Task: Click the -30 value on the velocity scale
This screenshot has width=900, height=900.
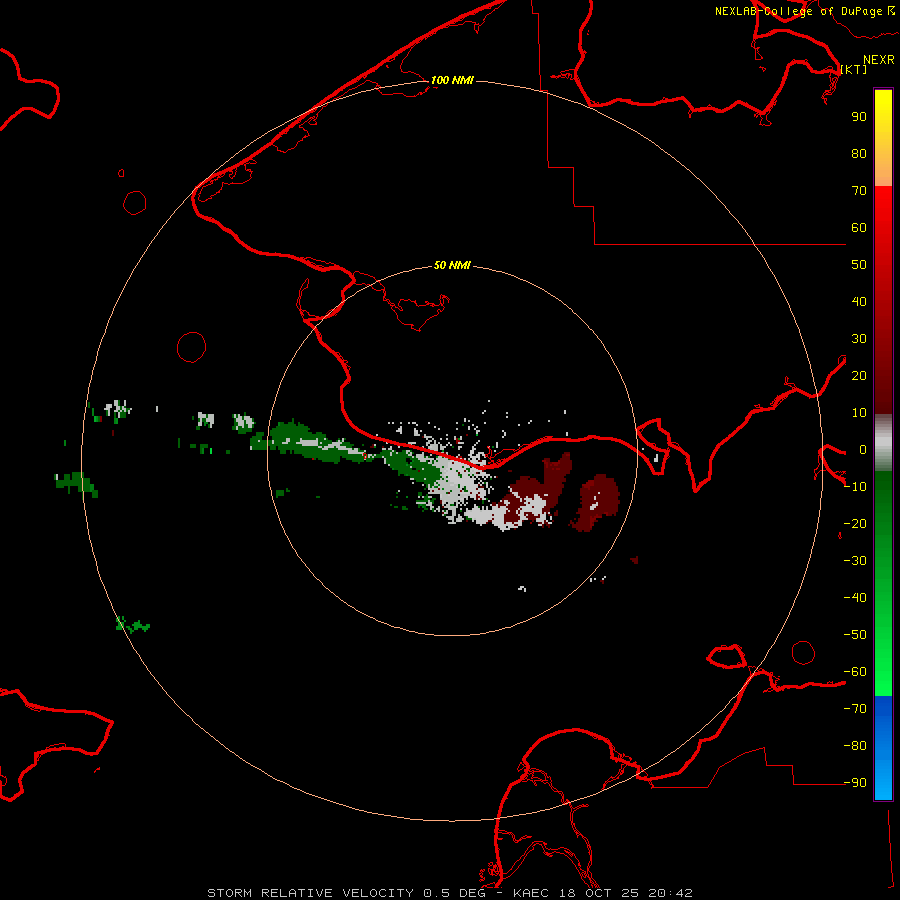Action: (855, 561)
